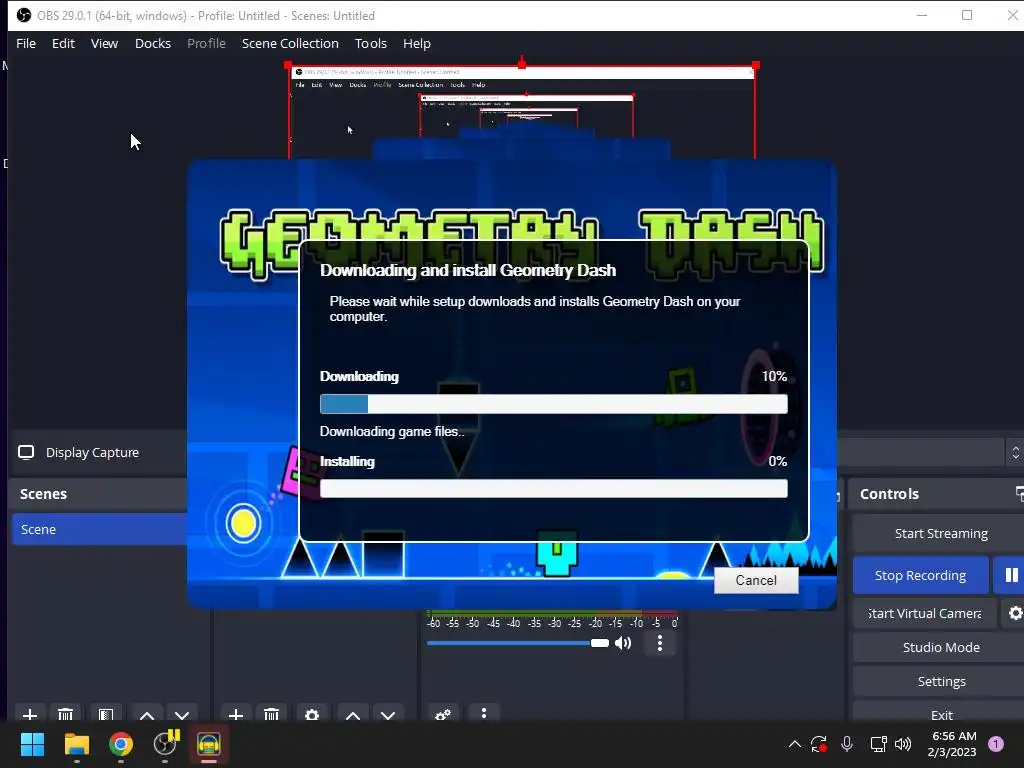The height and width of the screenshot is (768, 1024).
Task: Move scene up with arrow icon
Action: (x=147, y=715)
